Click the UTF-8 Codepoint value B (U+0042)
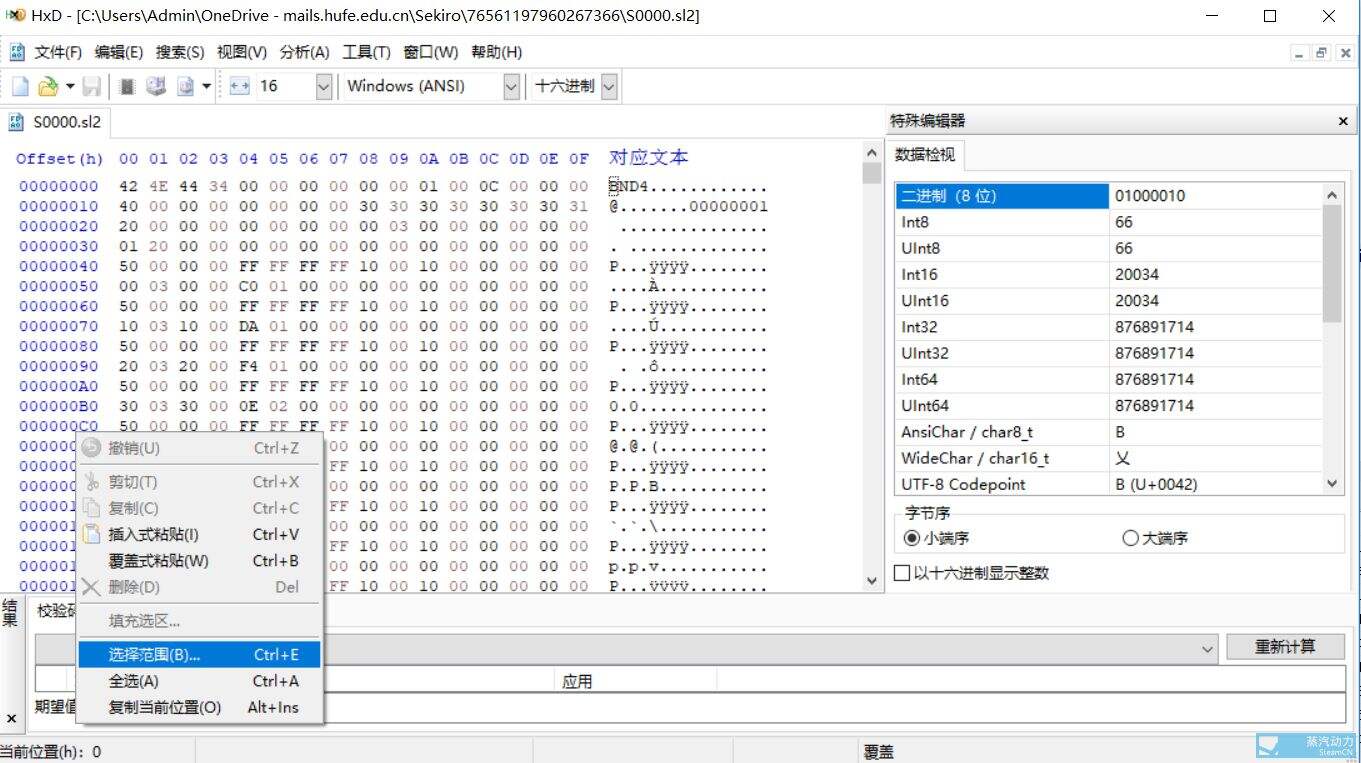The height and width of the screenshot is (763, 1361). pyautogui.click(x=1156, y=484)
